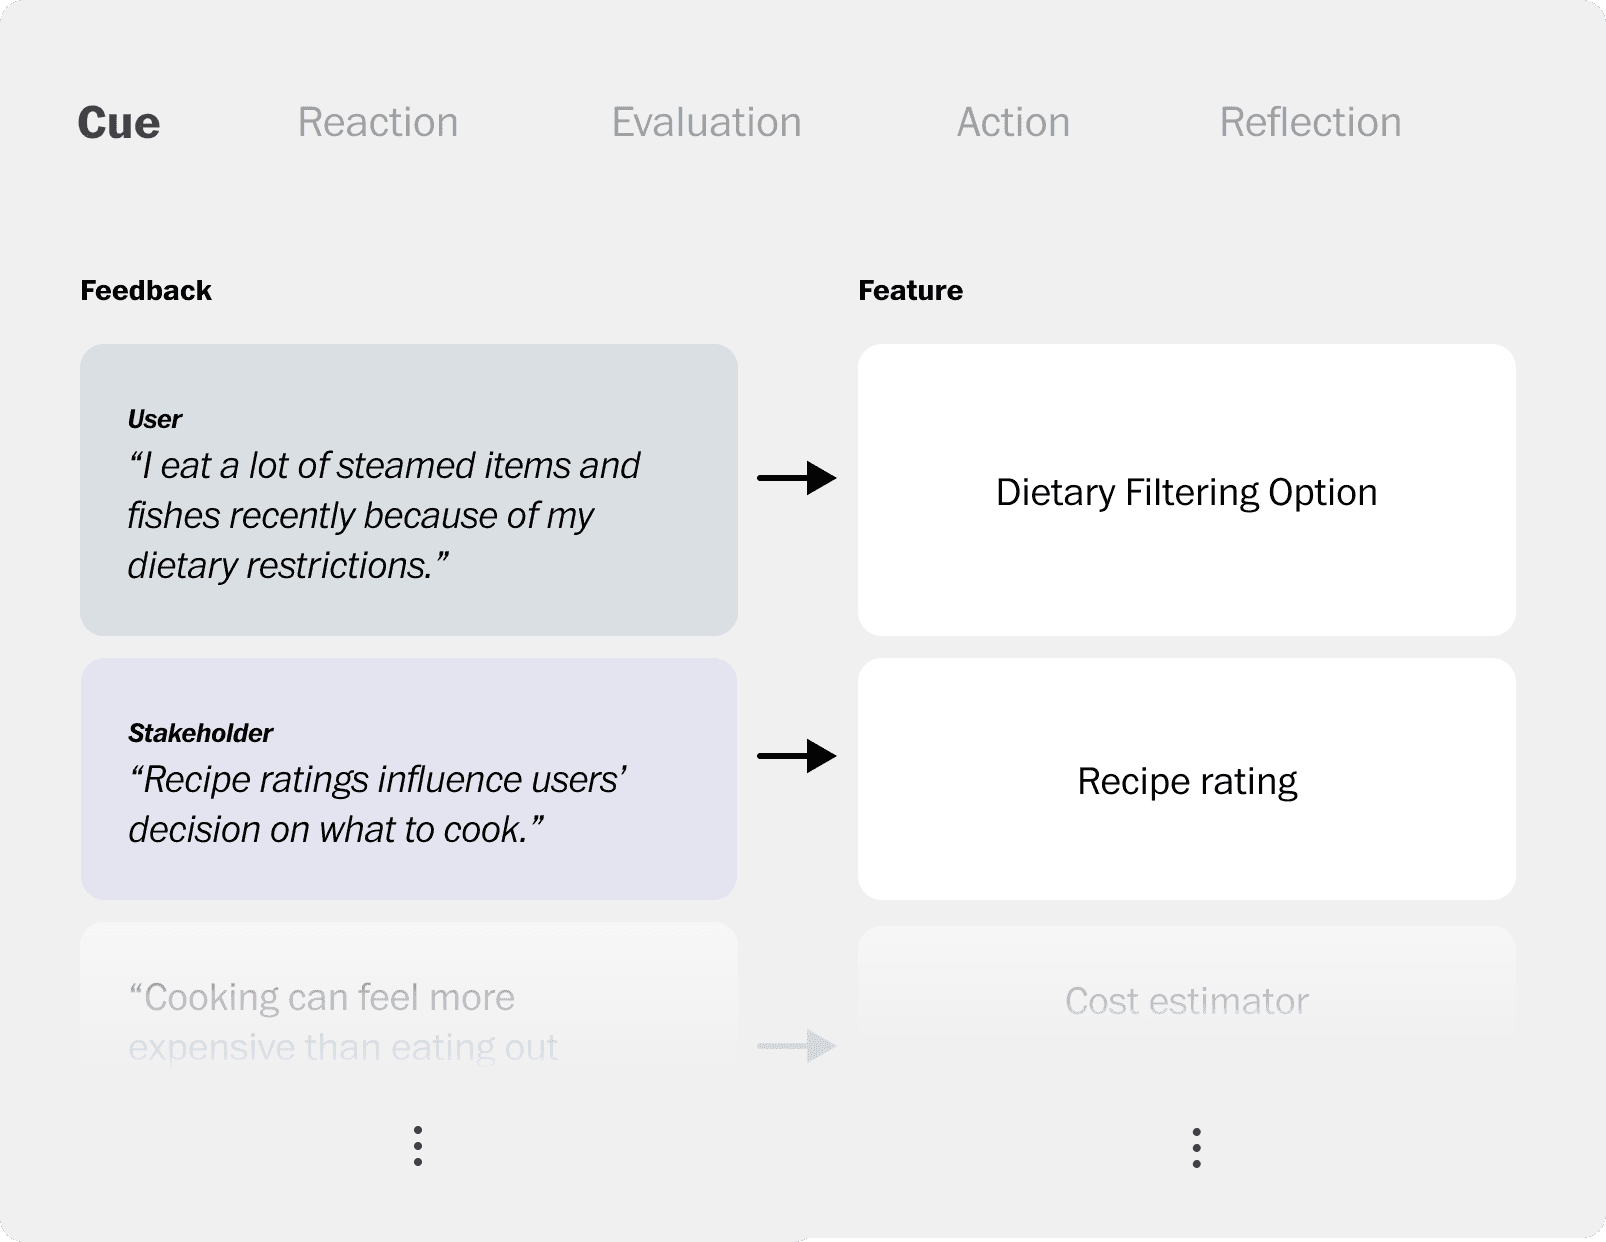Open the Reflection tab

[1310, 123]
